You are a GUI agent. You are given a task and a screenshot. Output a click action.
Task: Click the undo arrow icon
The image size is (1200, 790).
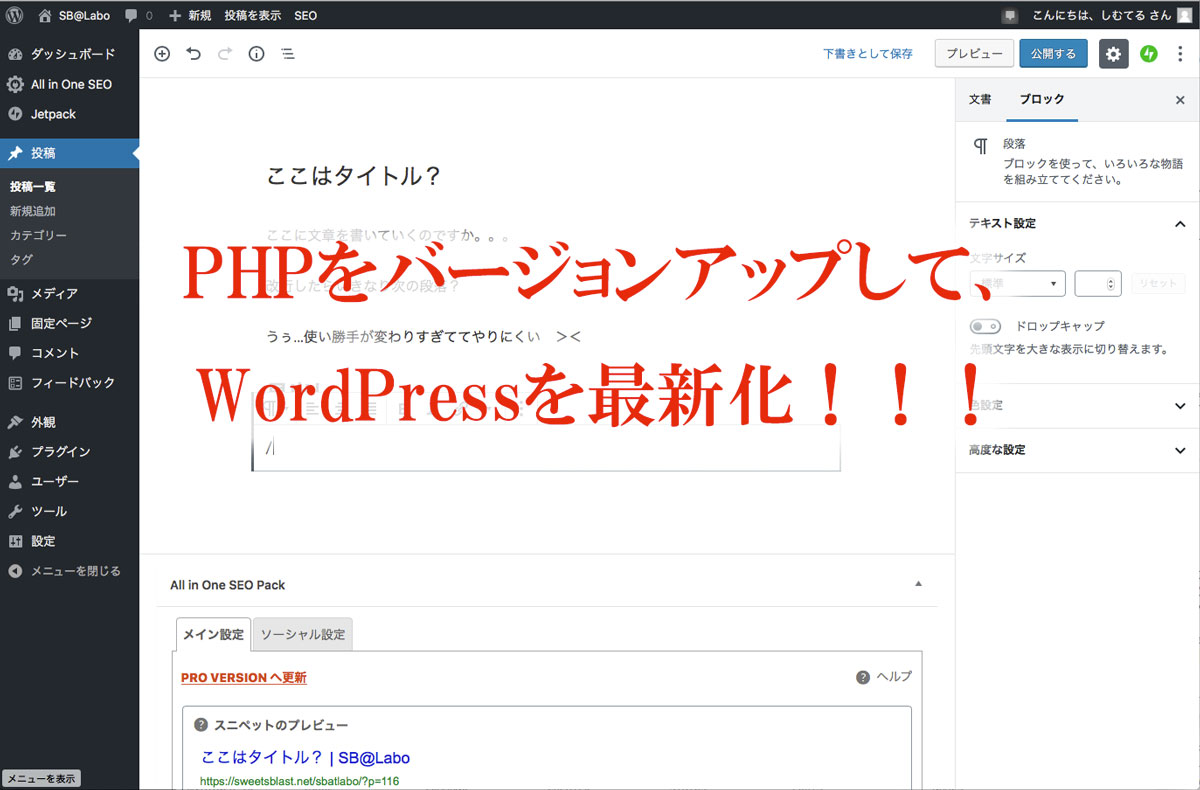click(194, 54)
